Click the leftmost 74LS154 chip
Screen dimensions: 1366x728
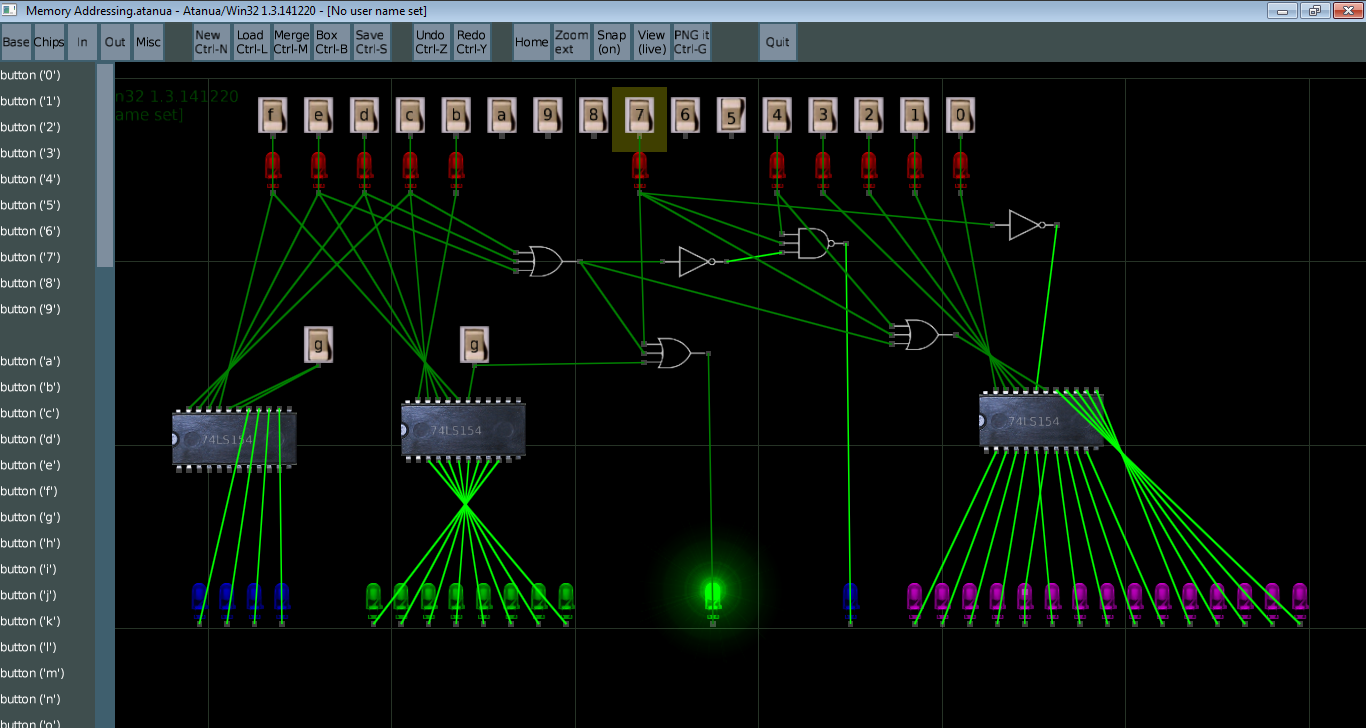(x=233, y=440)
